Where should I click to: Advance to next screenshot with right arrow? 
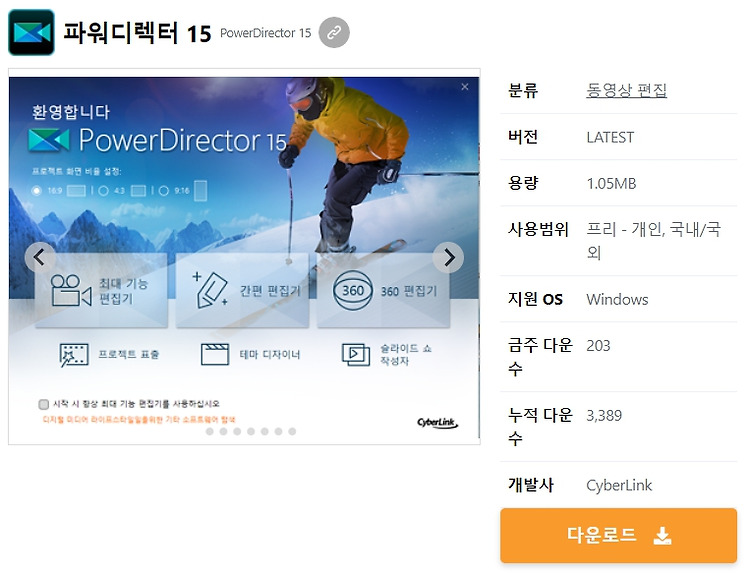click(x=448, y=257)
